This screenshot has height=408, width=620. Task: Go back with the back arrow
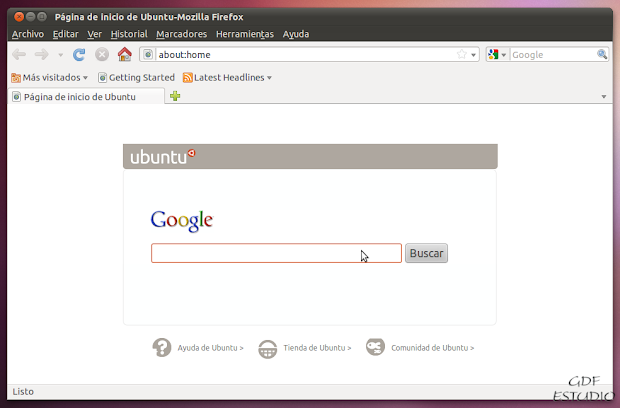point(19,54)
